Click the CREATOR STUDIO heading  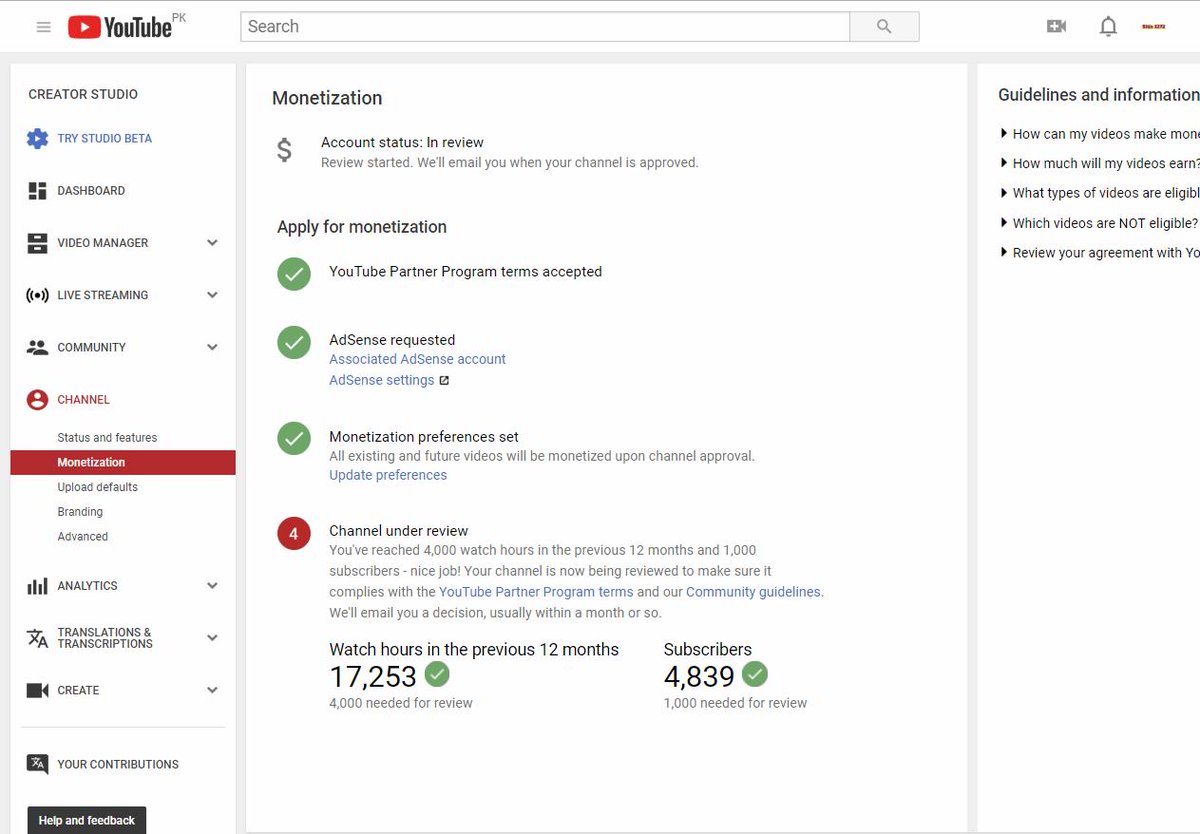pyautogui.click(x=83, y=94)
